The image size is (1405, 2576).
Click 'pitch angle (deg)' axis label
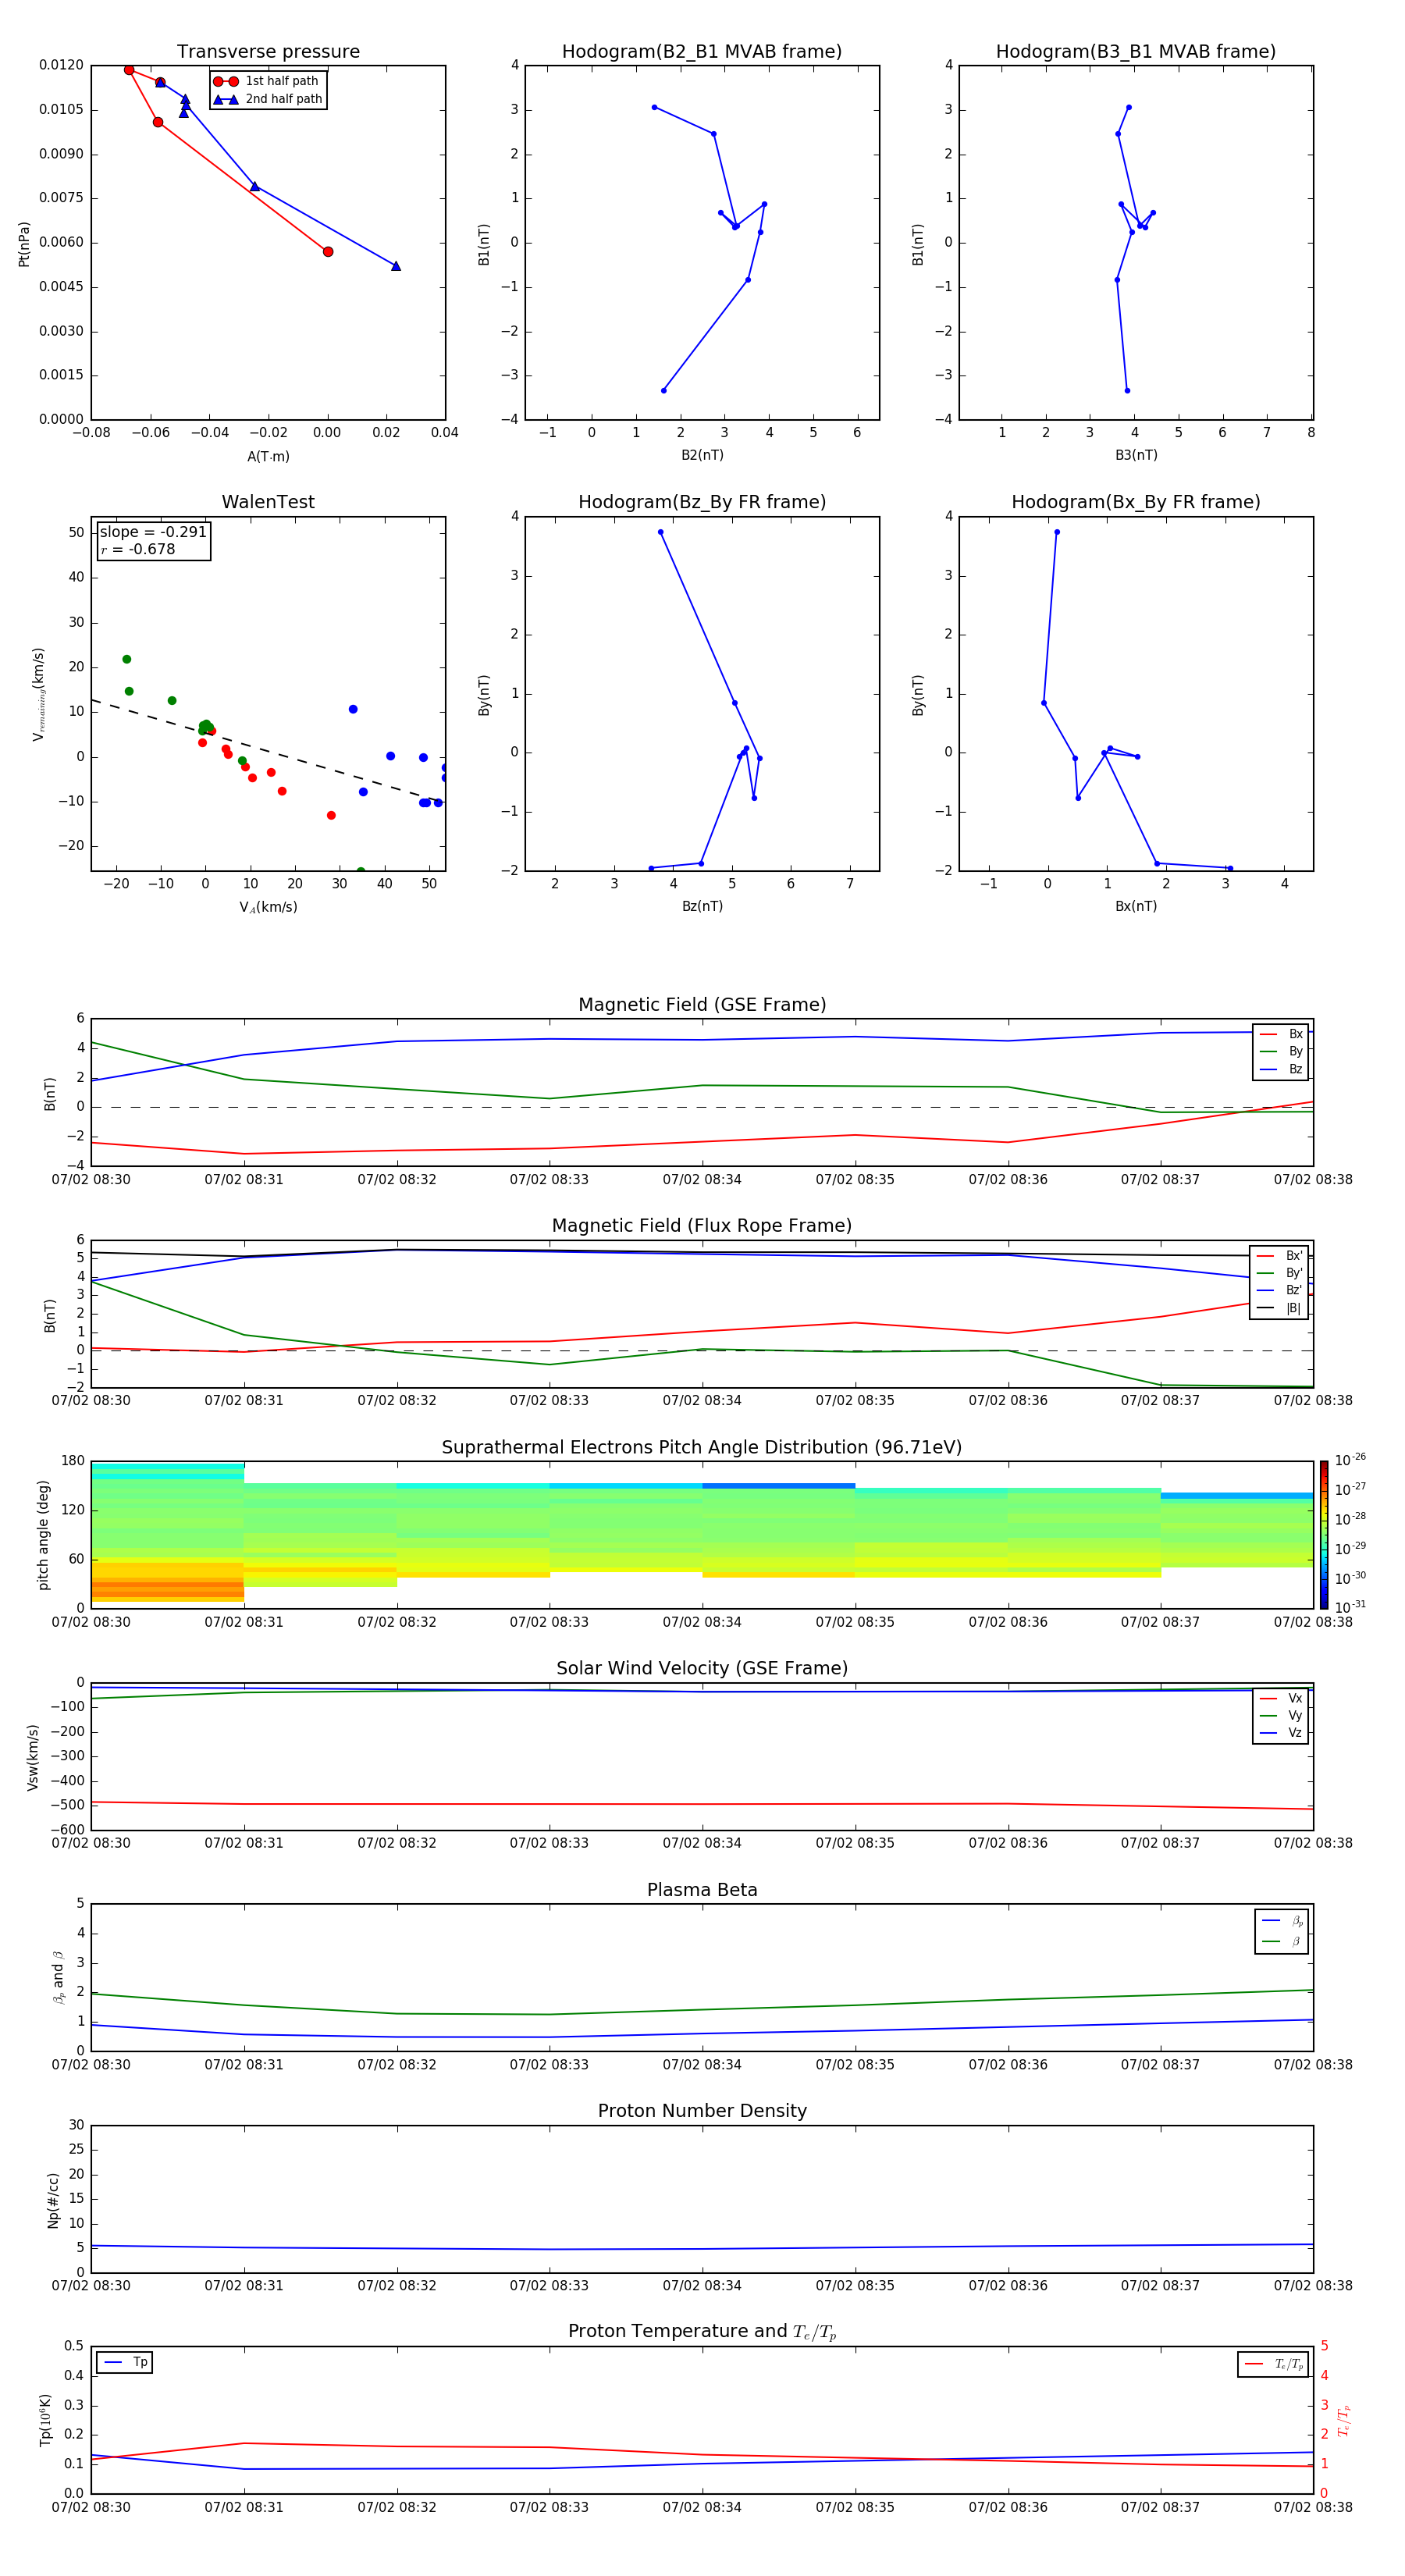pos(43,1535)
